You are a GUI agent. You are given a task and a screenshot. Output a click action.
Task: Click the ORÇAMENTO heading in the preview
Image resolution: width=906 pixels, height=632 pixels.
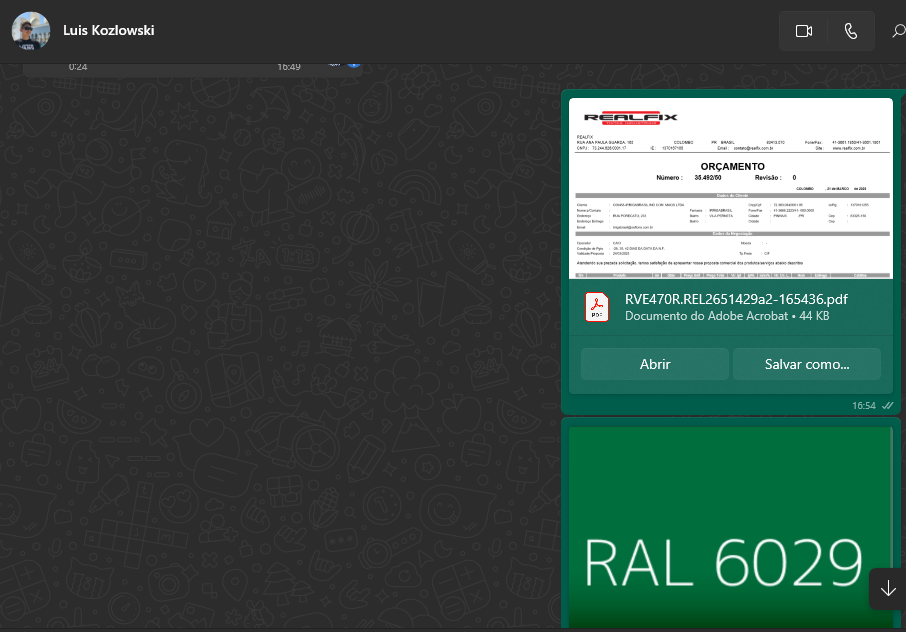coord(732,167)
